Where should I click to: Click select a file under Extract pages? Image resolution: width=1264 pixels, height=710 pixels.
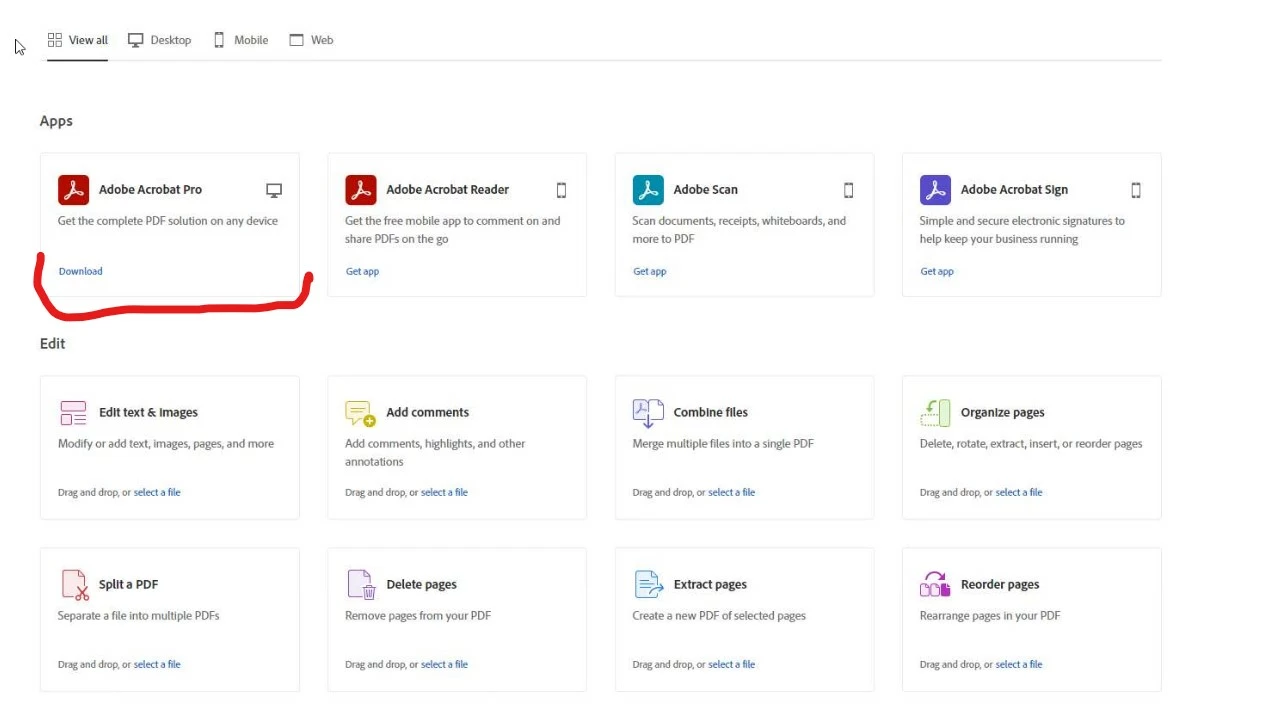point(732,664)
